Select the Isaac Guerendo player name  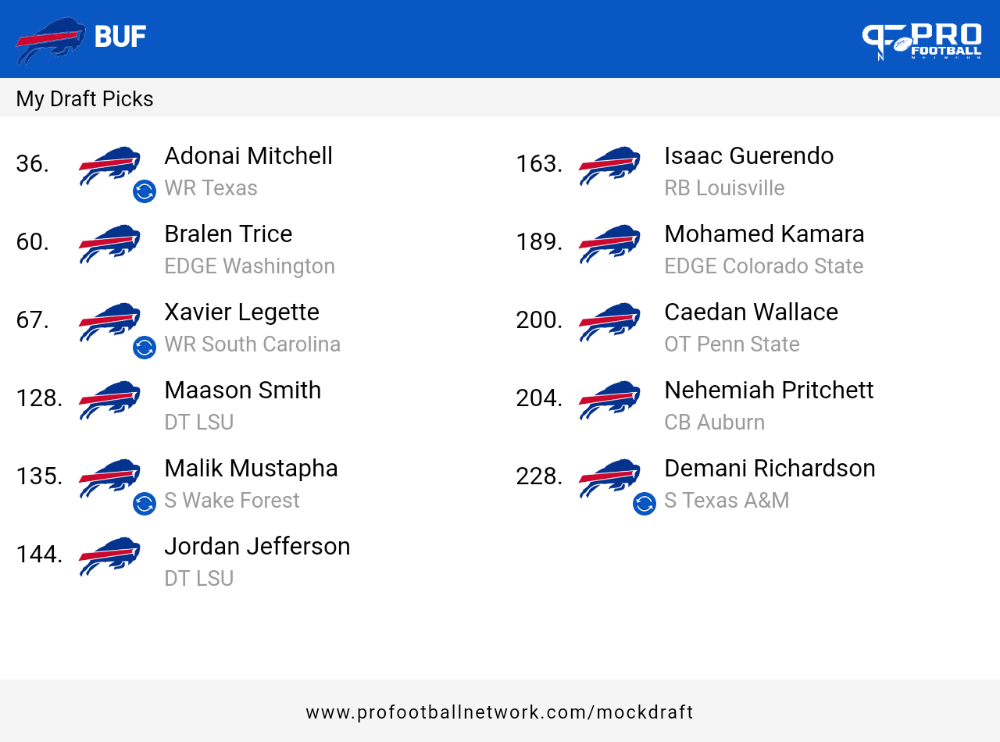[x=749, y=156]
